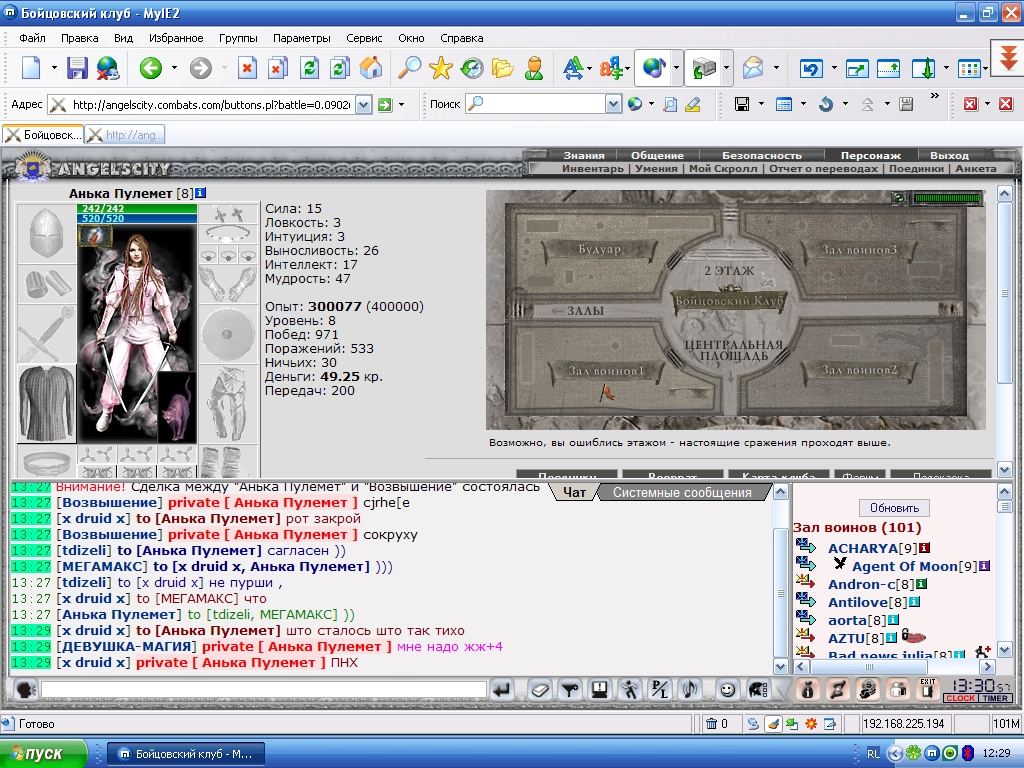Click the browser Back arrow button
The image size is (1024, 768).
pyautogui.click(x=151, y=67)
